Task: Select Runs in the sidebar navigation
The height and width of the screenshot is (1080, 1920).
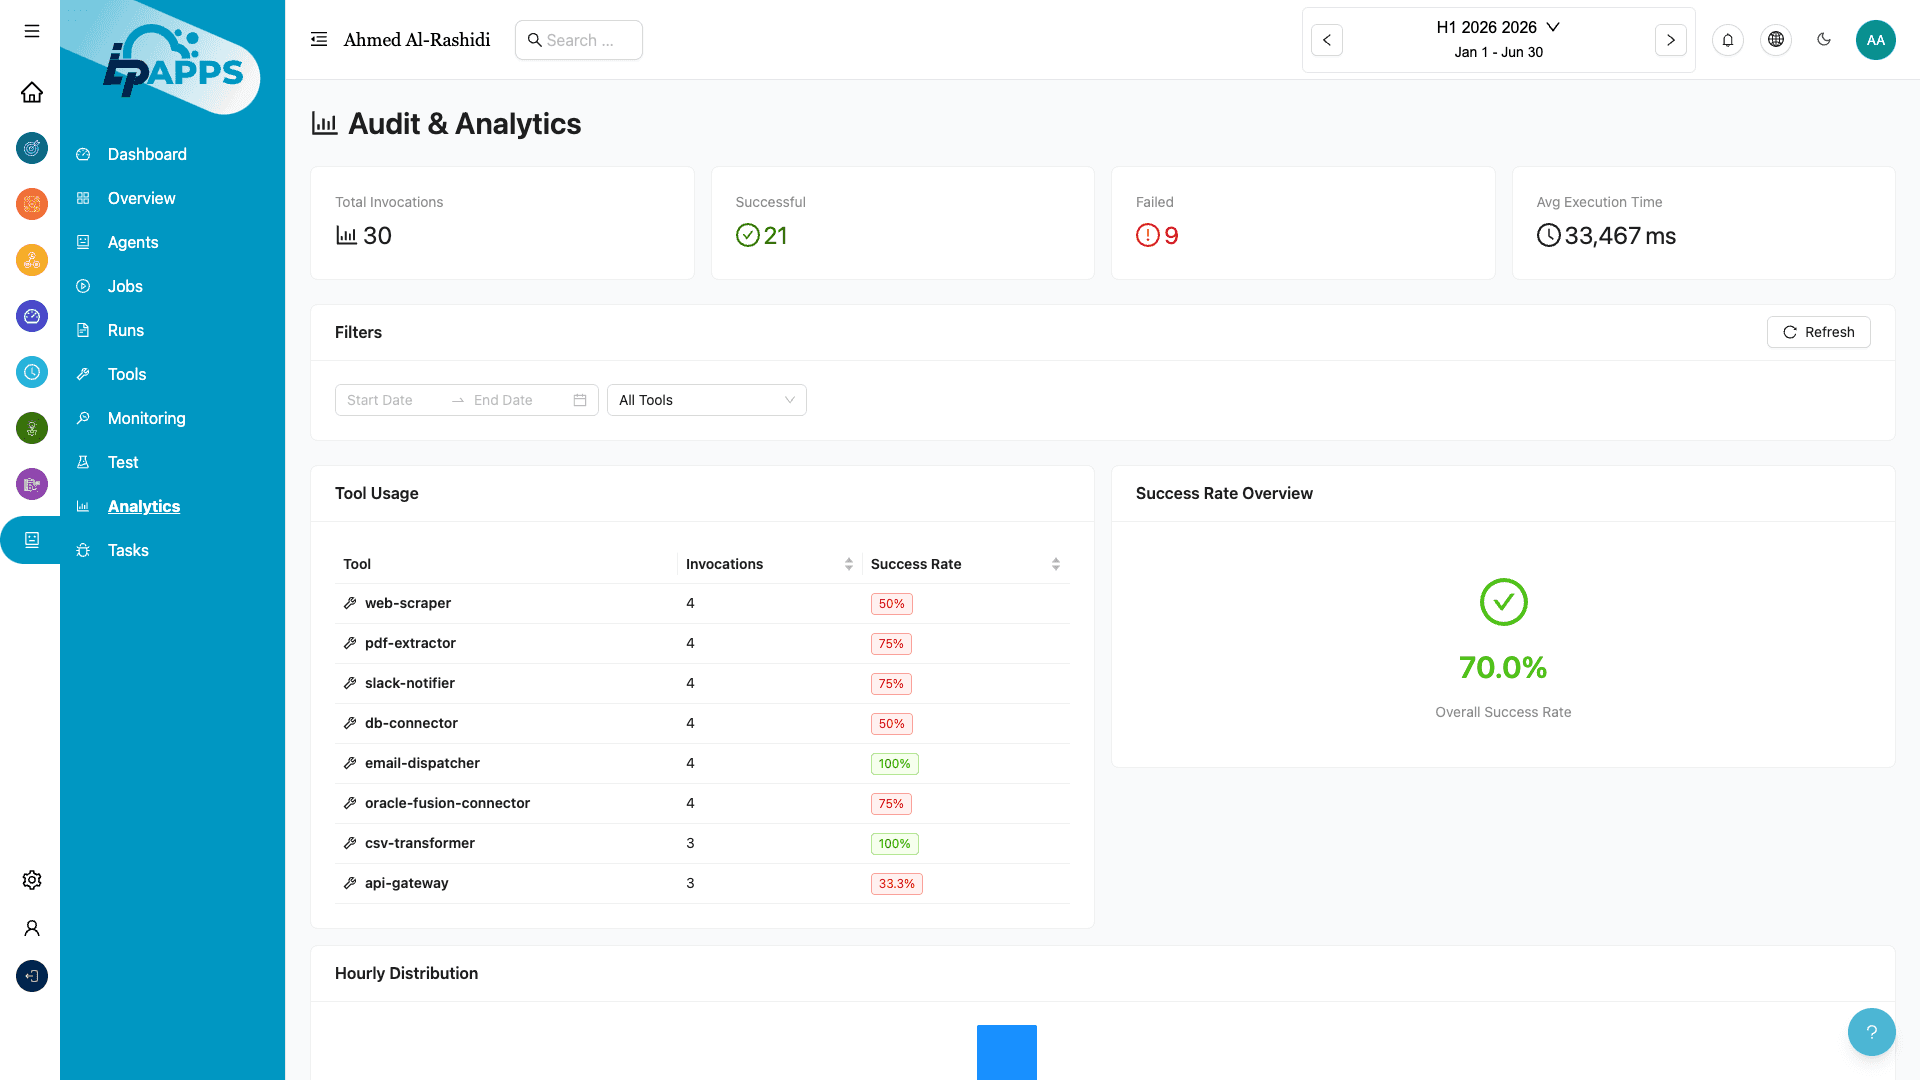Action: click(x=125, y=330)
